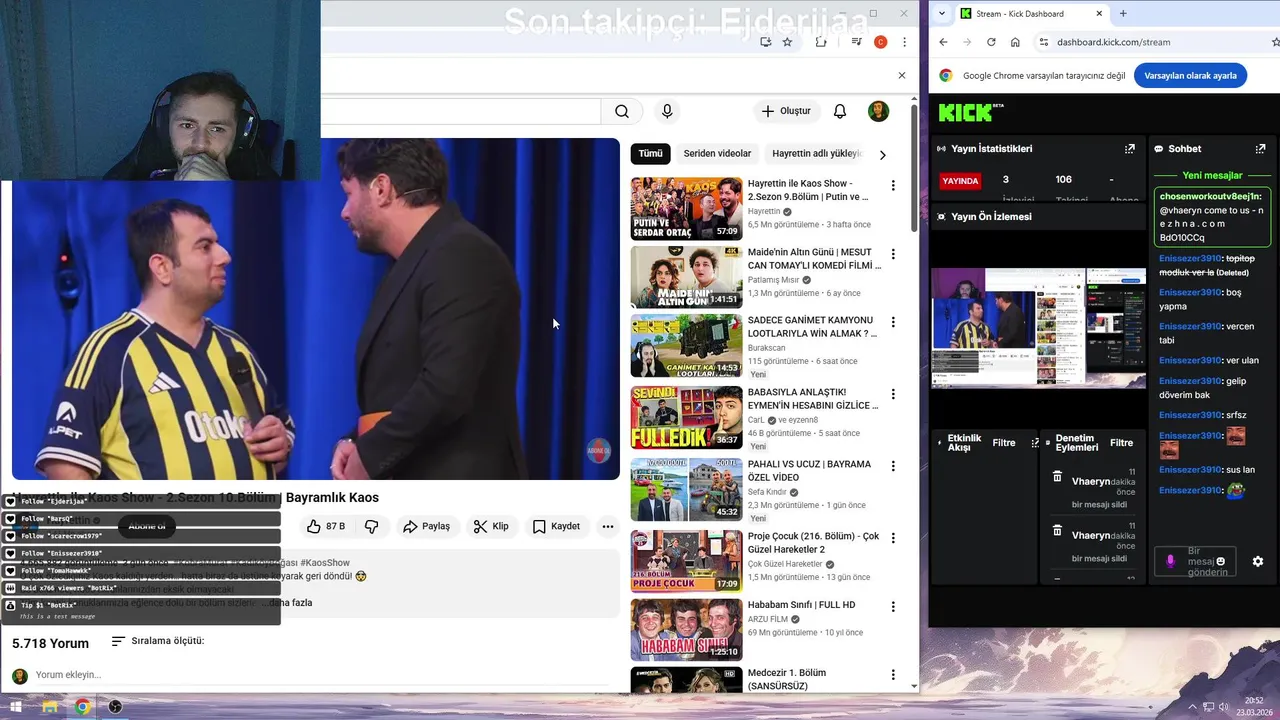Like the video with 87 B likes

point(326,526)
